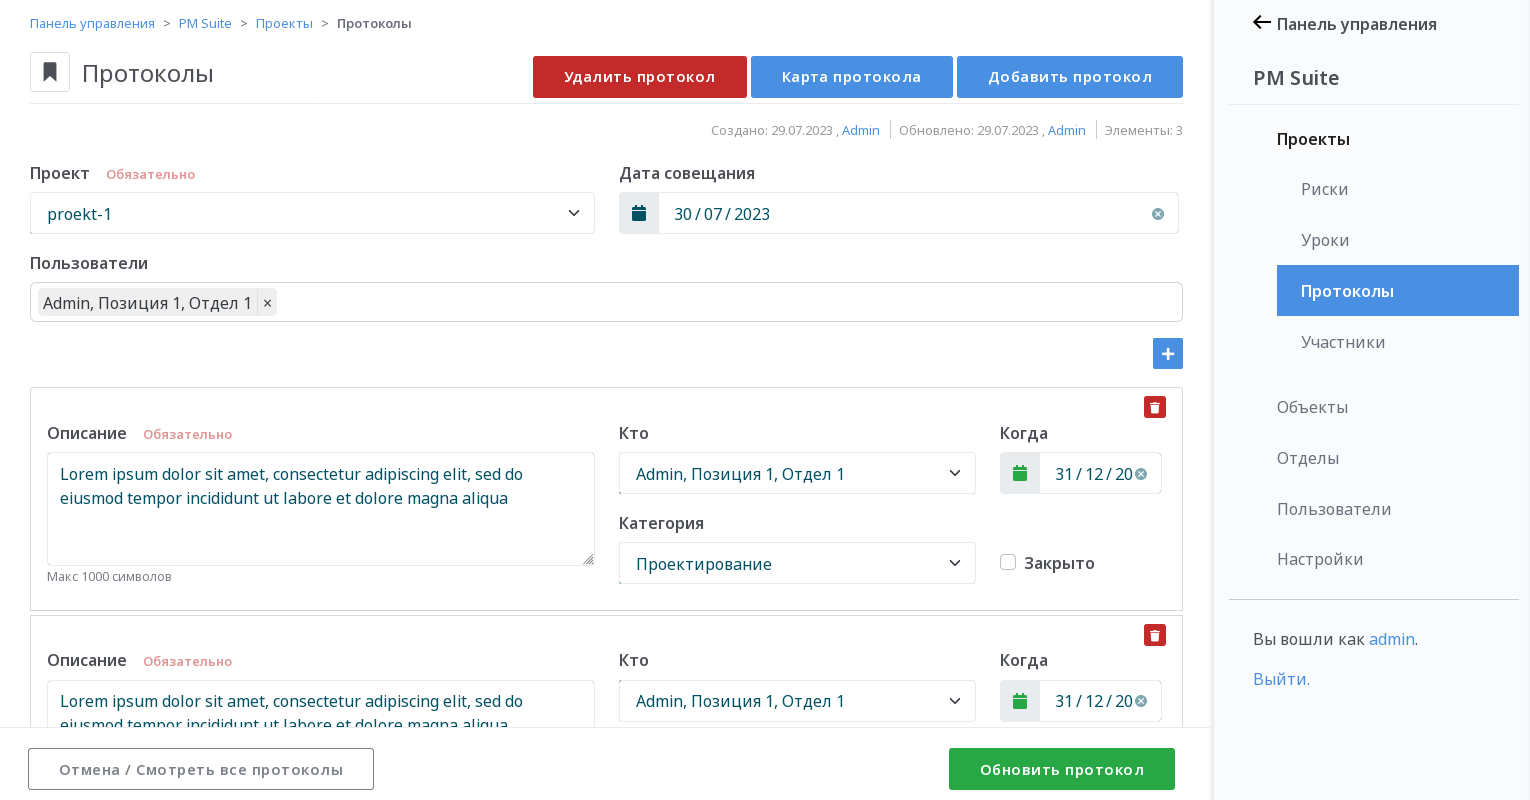Clear the Дата совещания date value
Screen dimensions: 1530x800
pyautogui.click(x=1158, y=214)
